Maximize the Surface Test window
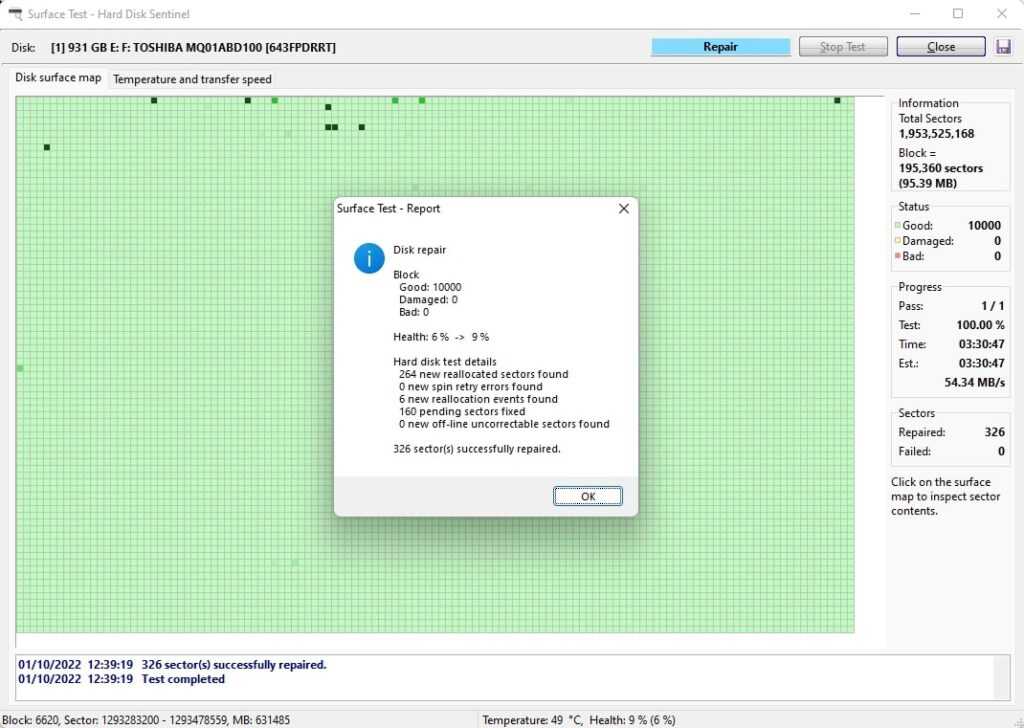This screenshot has height=728, width=1024. coord(957,14)
